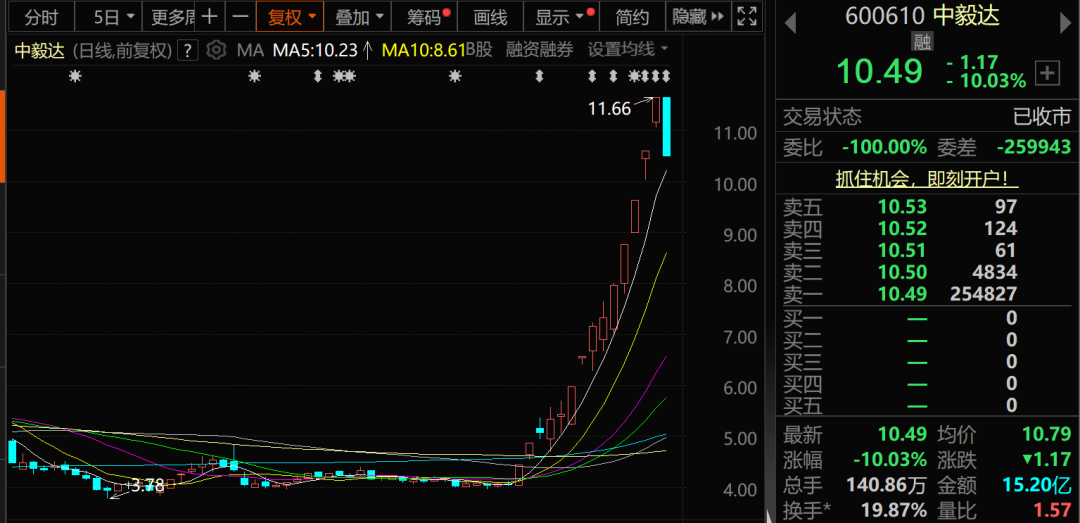1080x523 pixels.
Task: Select the 卖四 10.52 order row price
Action: coord(902,228)
